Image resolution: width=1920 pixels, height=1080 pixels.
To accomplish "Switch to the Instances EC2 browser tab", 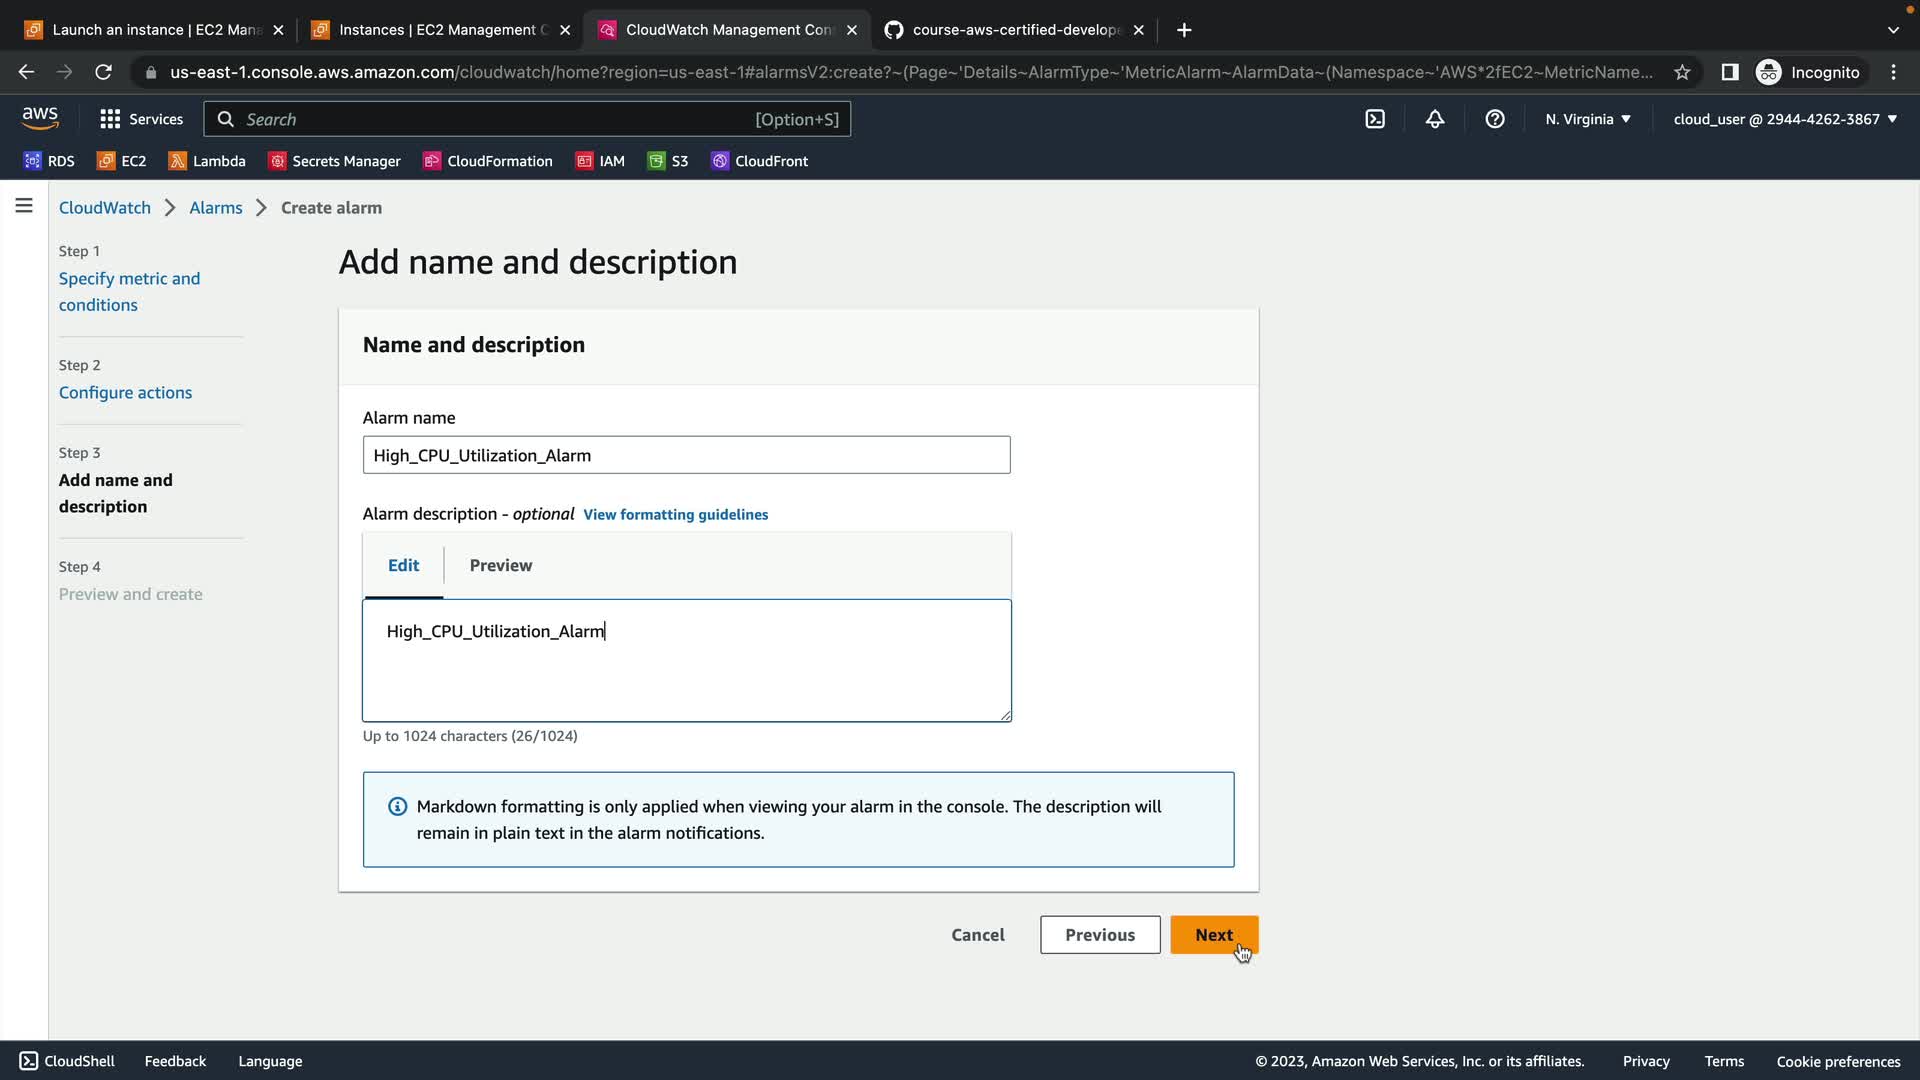I will coord(440,30).
